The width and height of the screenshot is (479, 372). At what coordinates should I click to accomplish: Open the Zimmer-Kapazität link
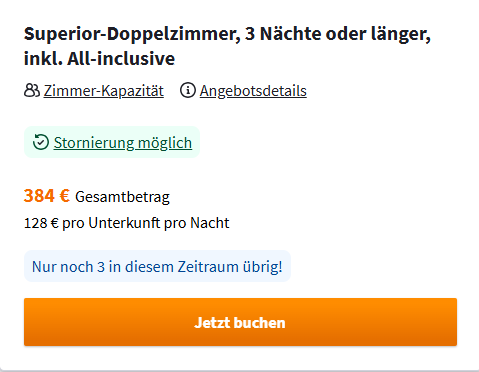104,91
